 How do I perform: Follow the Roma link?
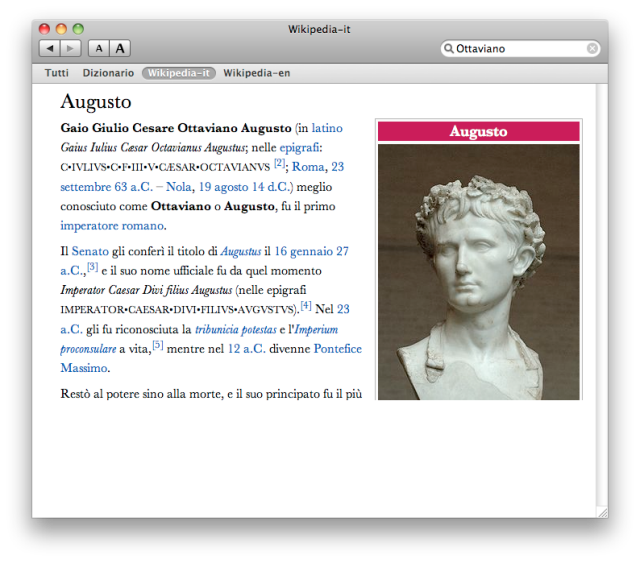[308, 167]
